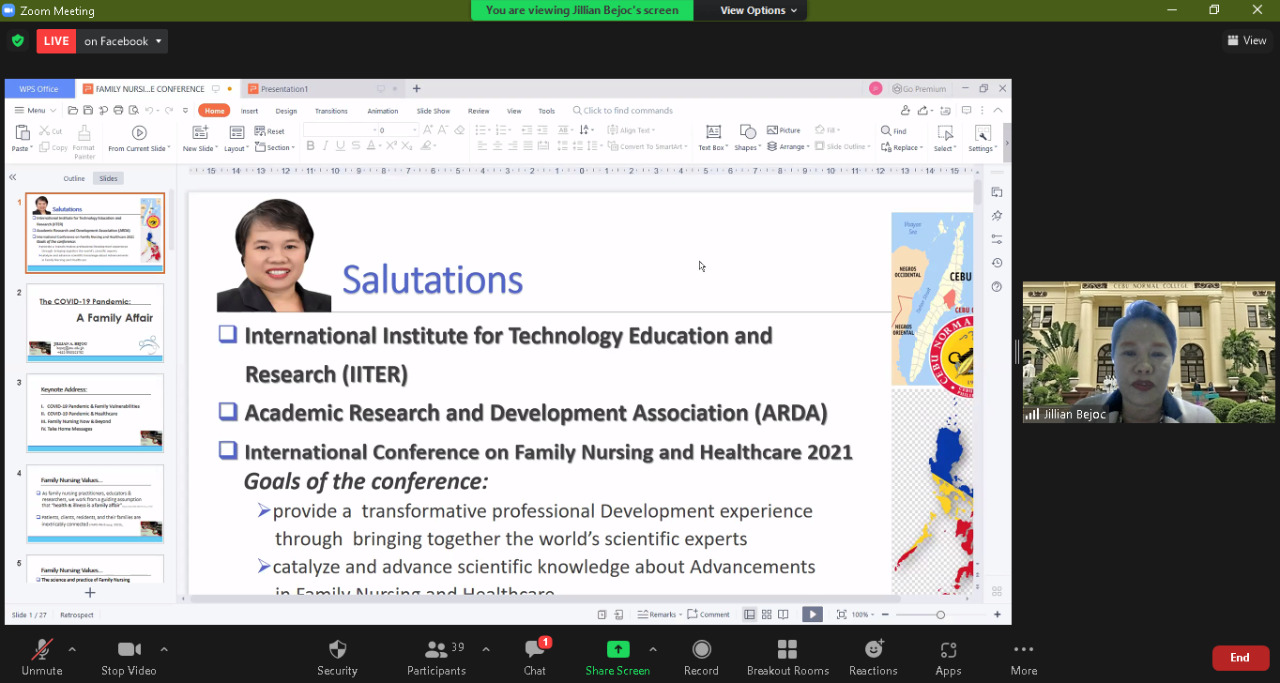The height and width of the screenshot is (683, 1280).
Task: Click the Picture insert button
Action: pyautogui.click(x=784, y=130)
